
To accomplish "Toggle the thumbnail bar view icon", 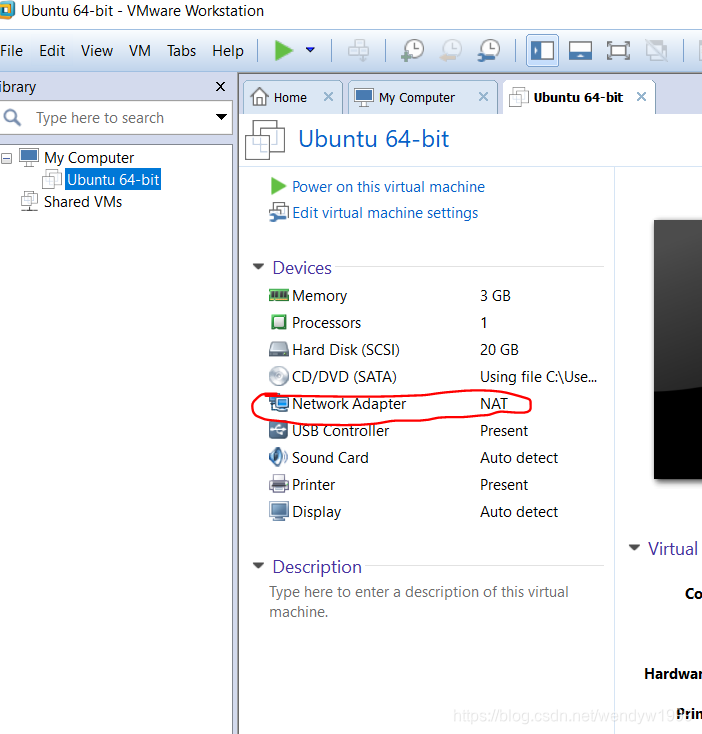I will (580, 50).
